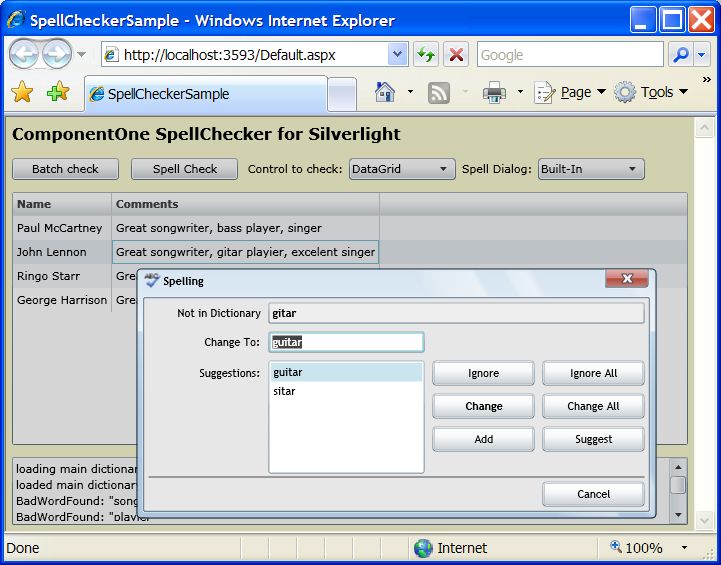Select the suggestion 'guitar'
This screenshot has width=721, height=565.
tap(346, 372)
